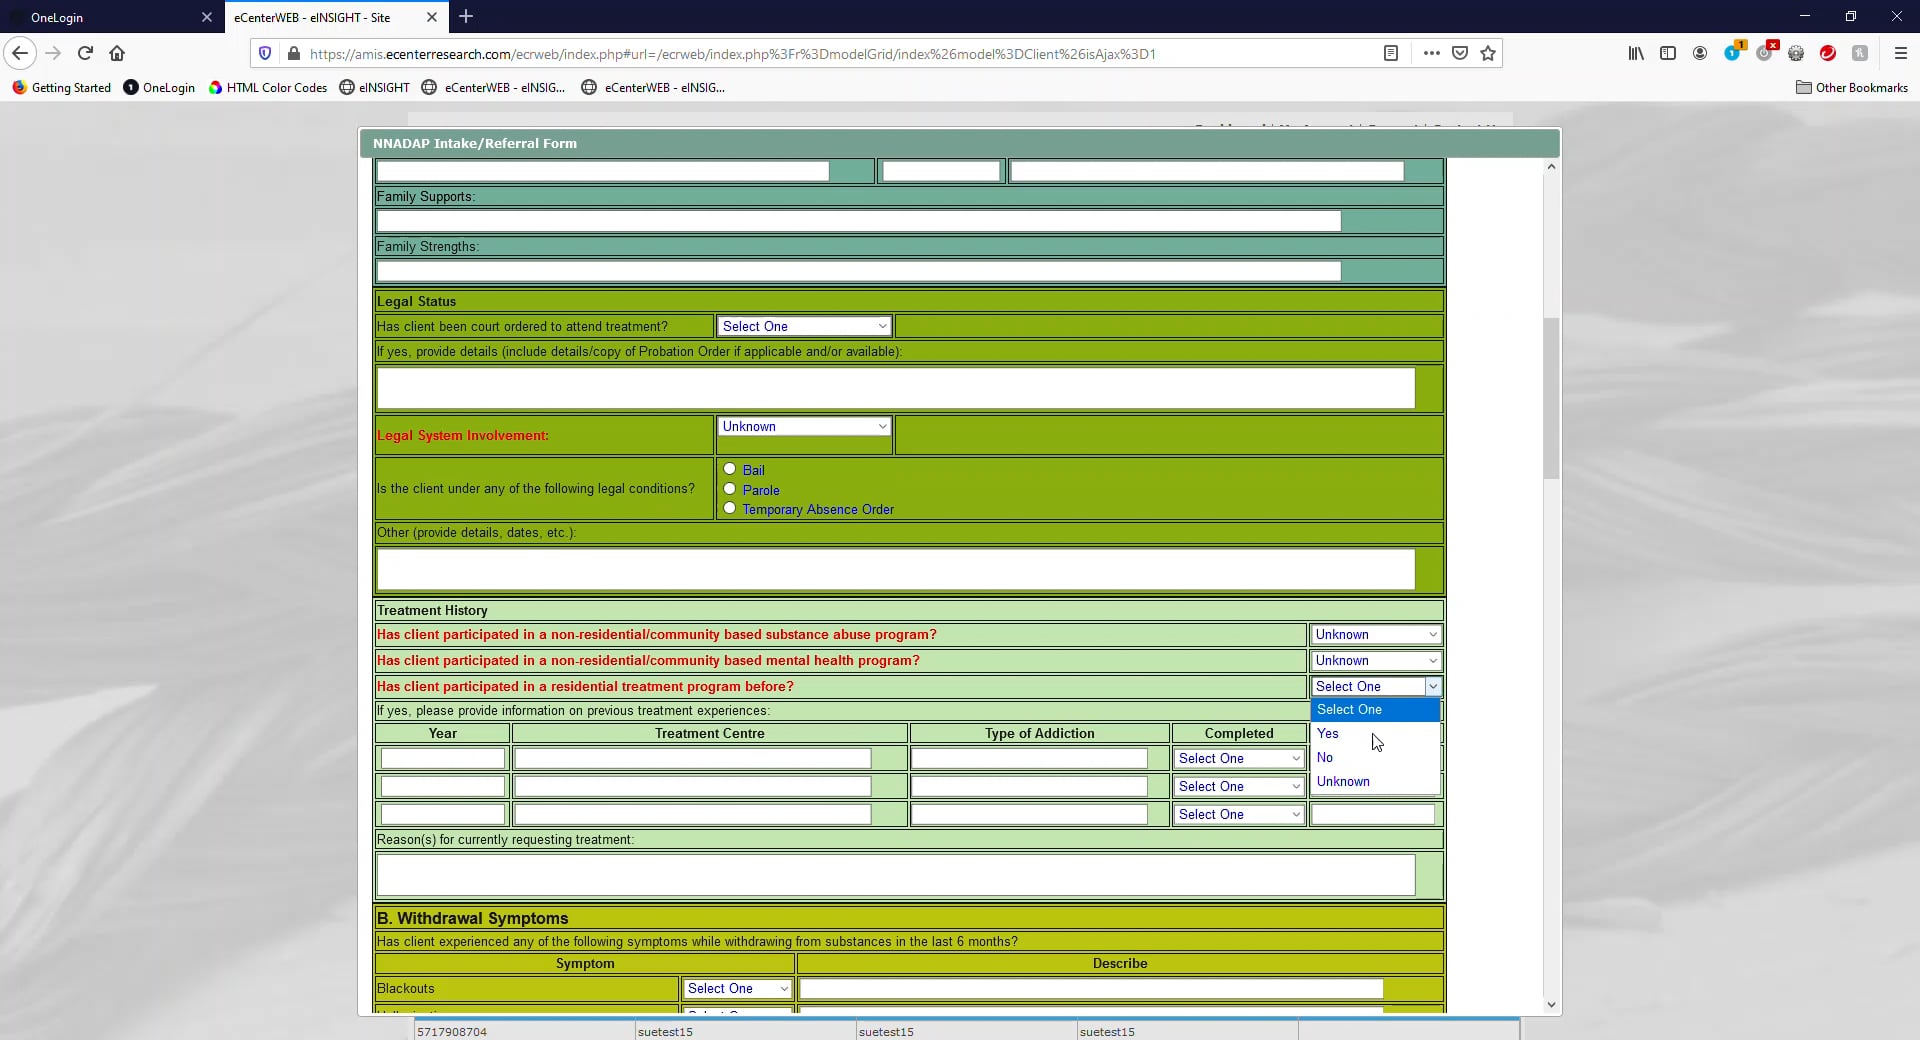Viewport: 1920px width, 1040px height.
Task: Open the Firefox account icon
Action: [1700, 53]
